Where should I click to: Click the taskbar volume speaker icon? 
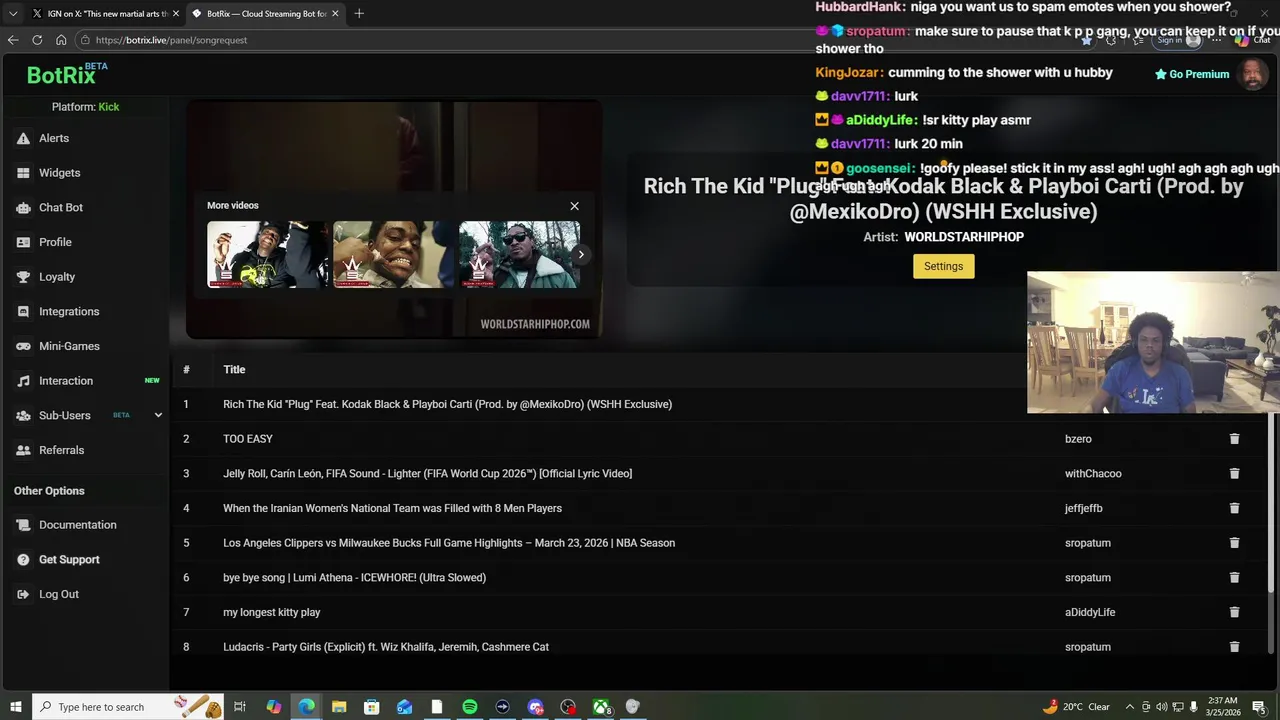click(x=1178, y=707)
